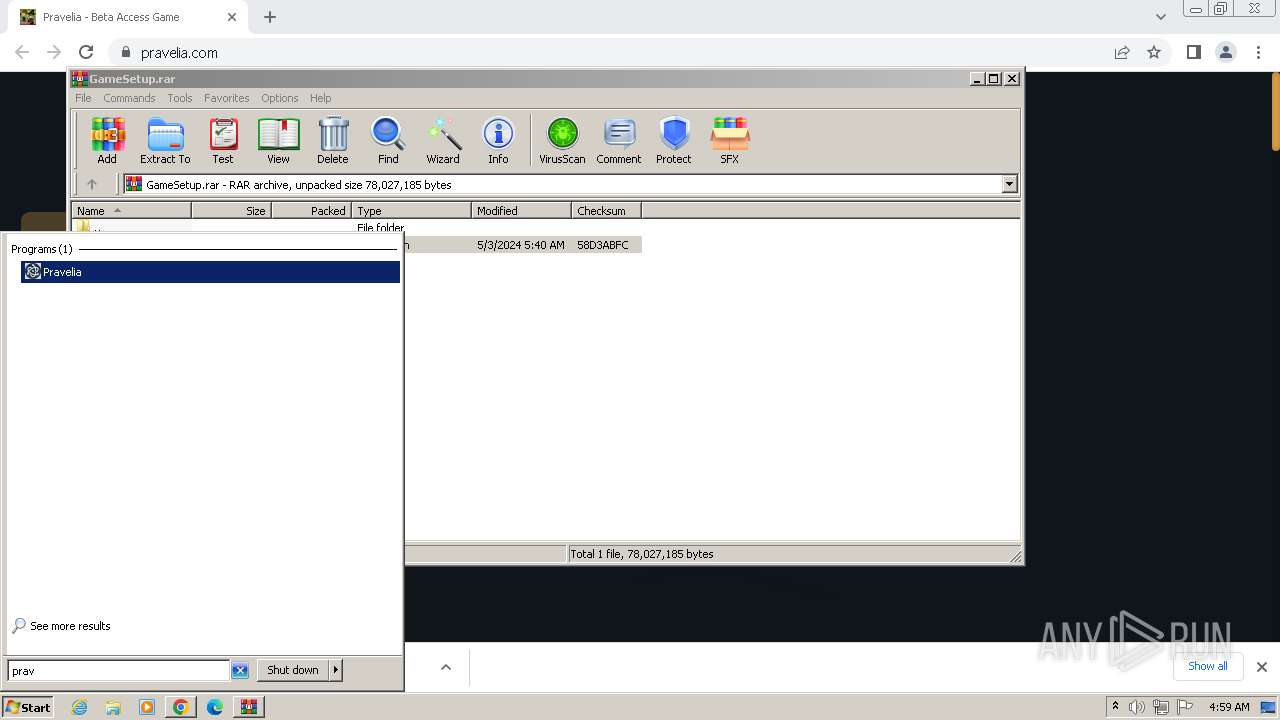
Task: Open Microsoft Edge taskbar icon
Action: coord(215,707)
